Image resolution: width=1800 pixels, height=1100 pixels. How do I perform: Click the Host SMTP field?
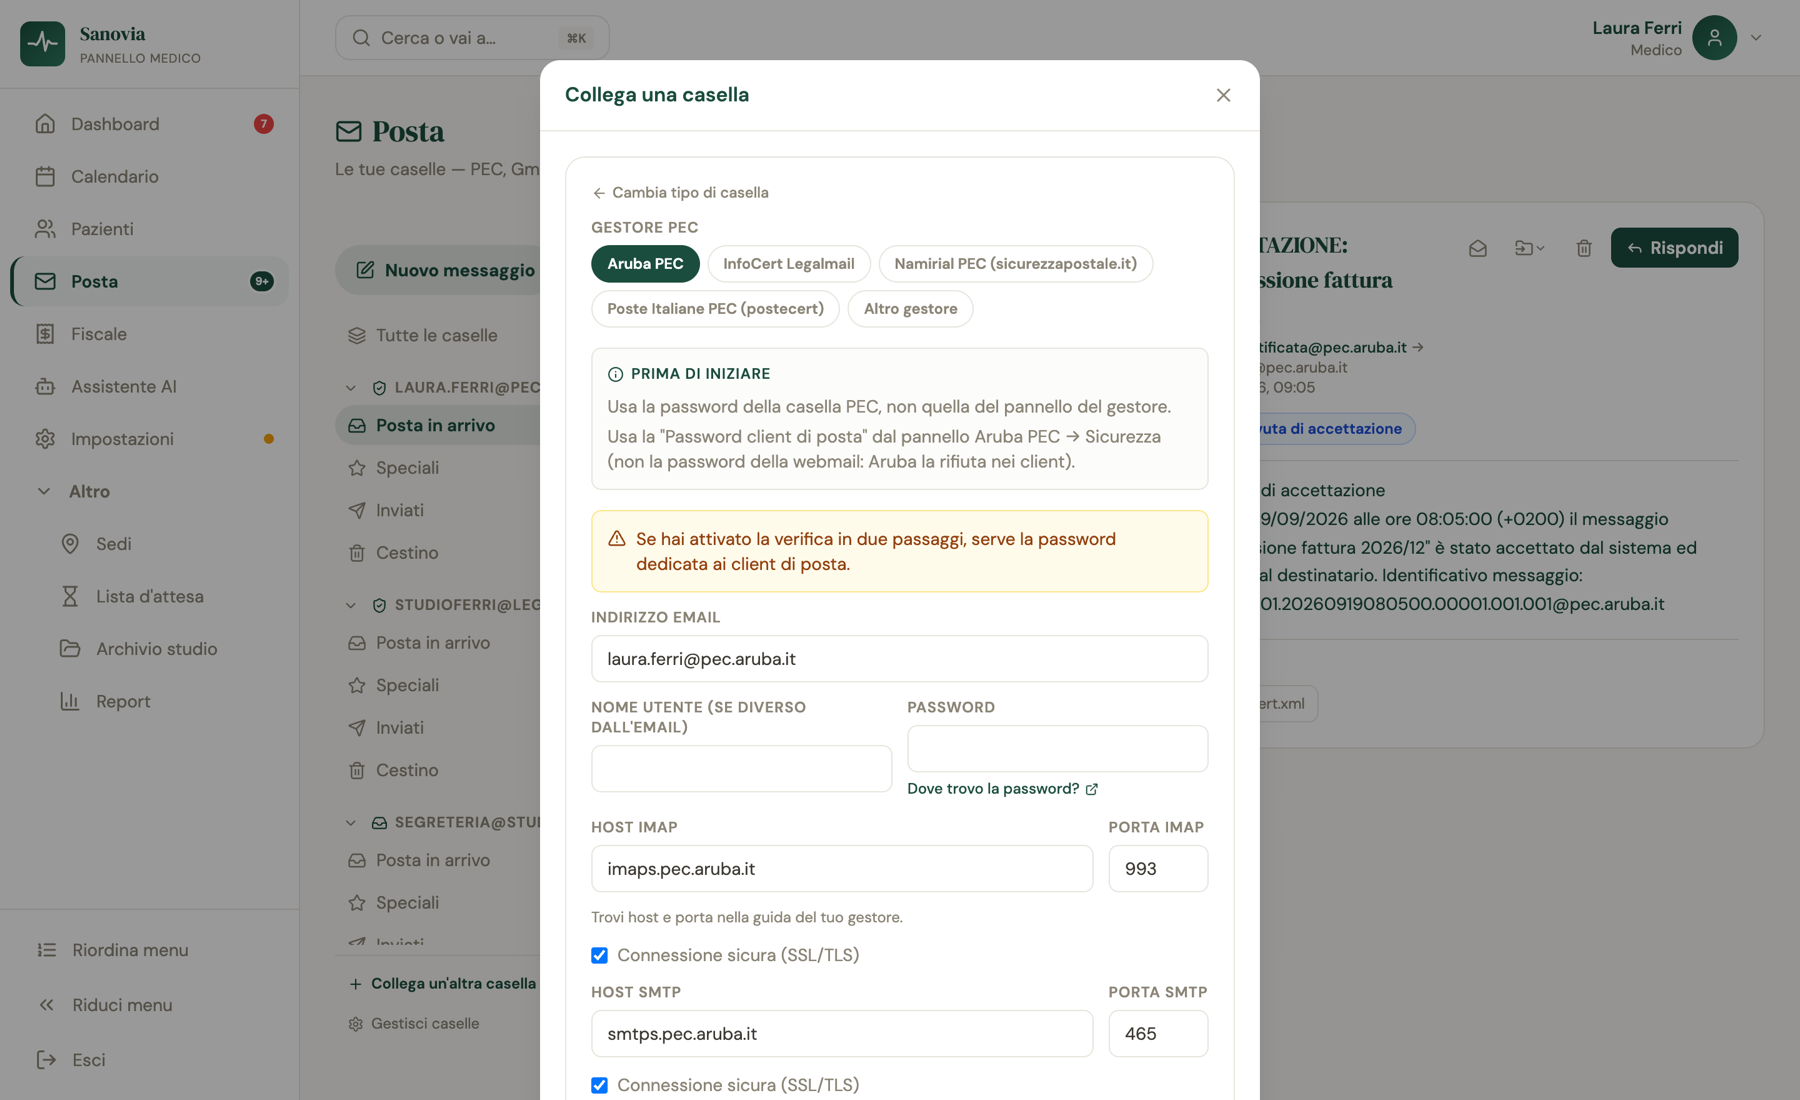[x=842, y=1034]
